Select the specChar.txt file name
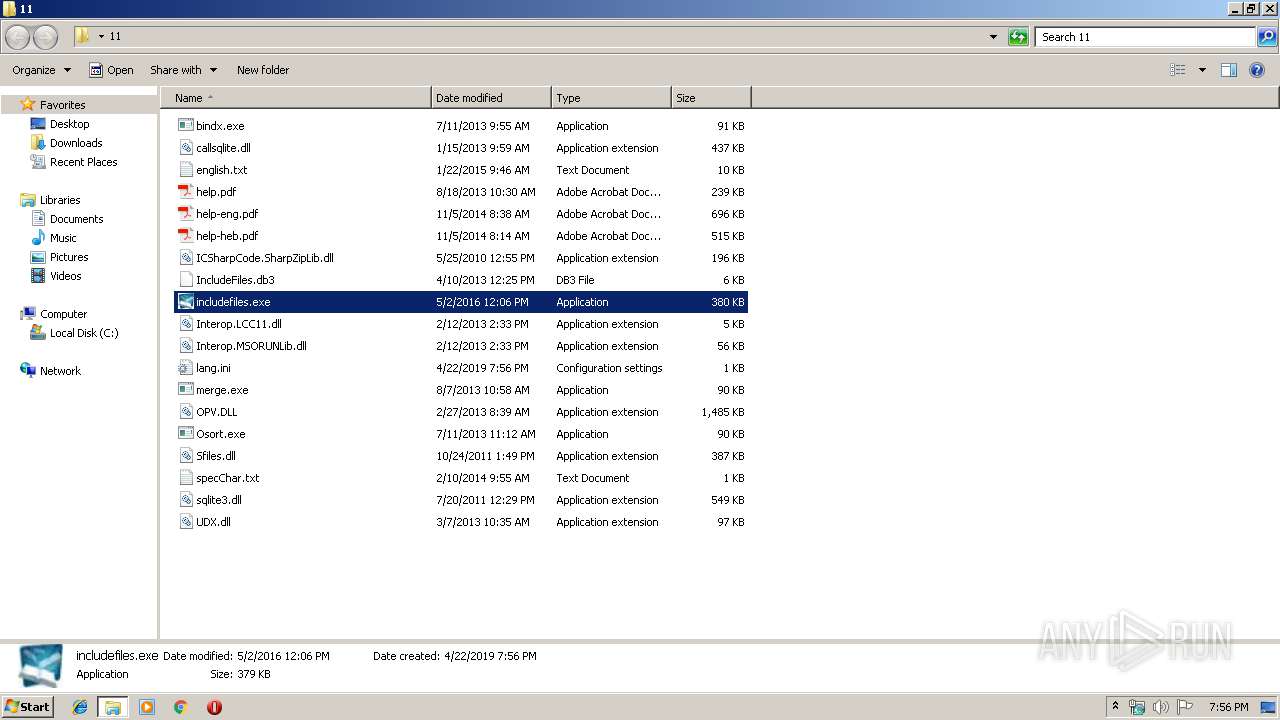The height and width of the screenshot is (720, 1280). tap(228, 478)
